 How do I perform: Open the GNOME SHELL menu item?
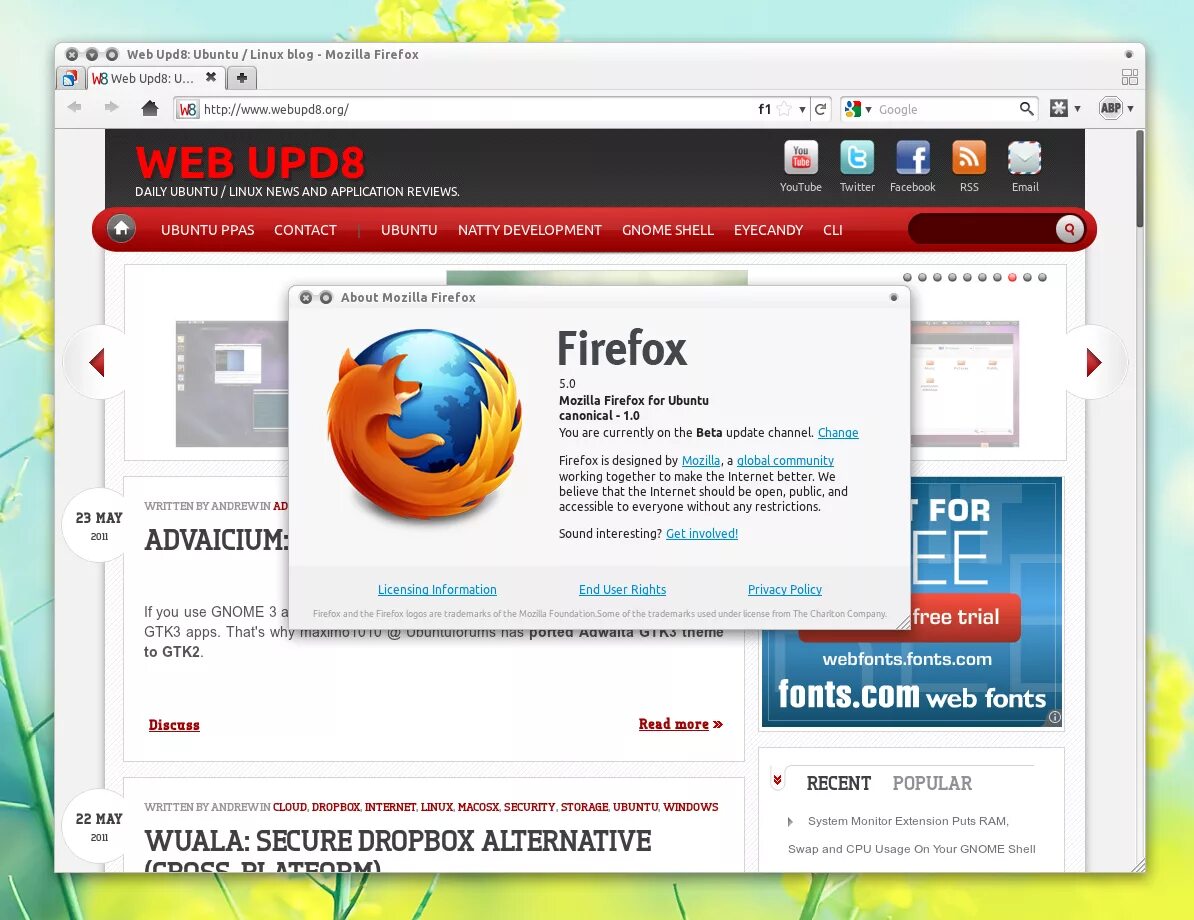pyautogui.click(x=668, y=230)
